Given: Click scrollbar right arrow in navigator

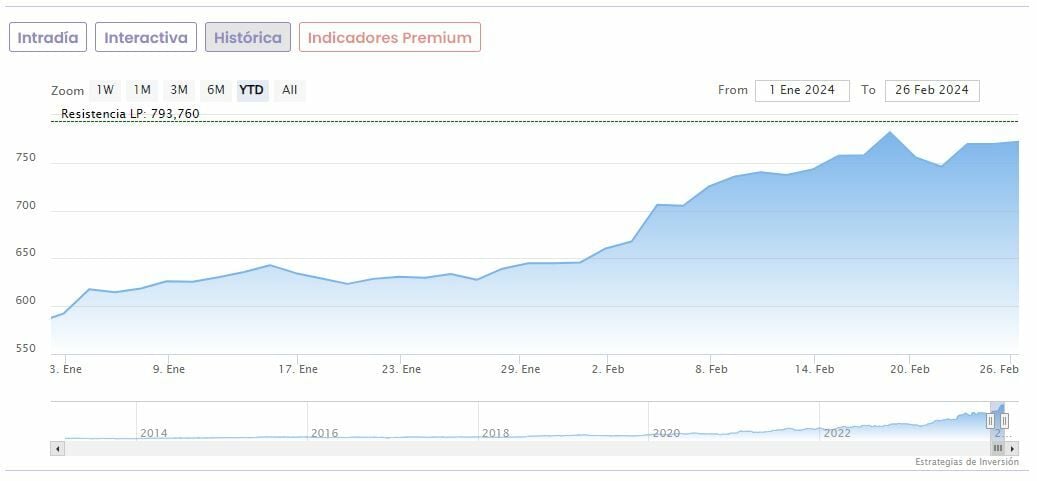Looking at the screenshot, I should coord(1013,449).
